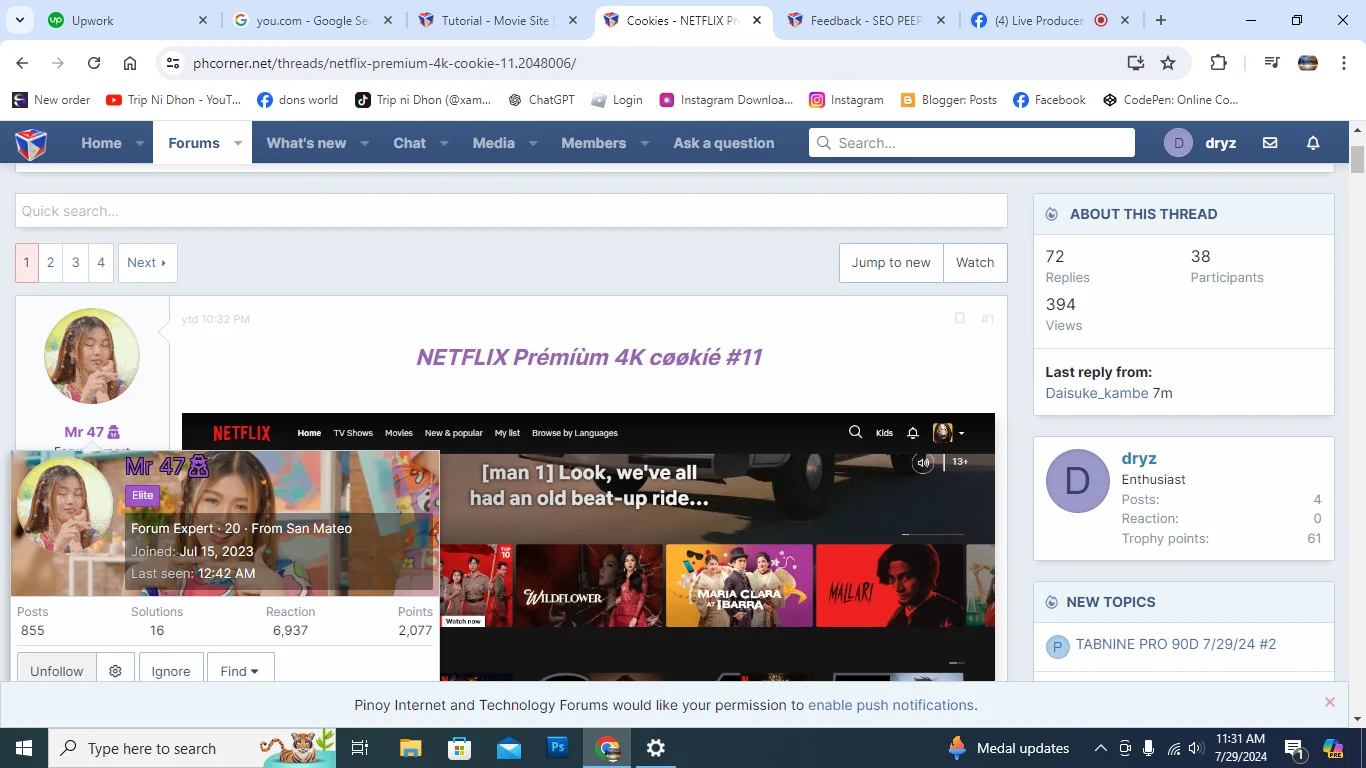
Task: Open the Ask a question menu item
Action: [x=724, y=143]
